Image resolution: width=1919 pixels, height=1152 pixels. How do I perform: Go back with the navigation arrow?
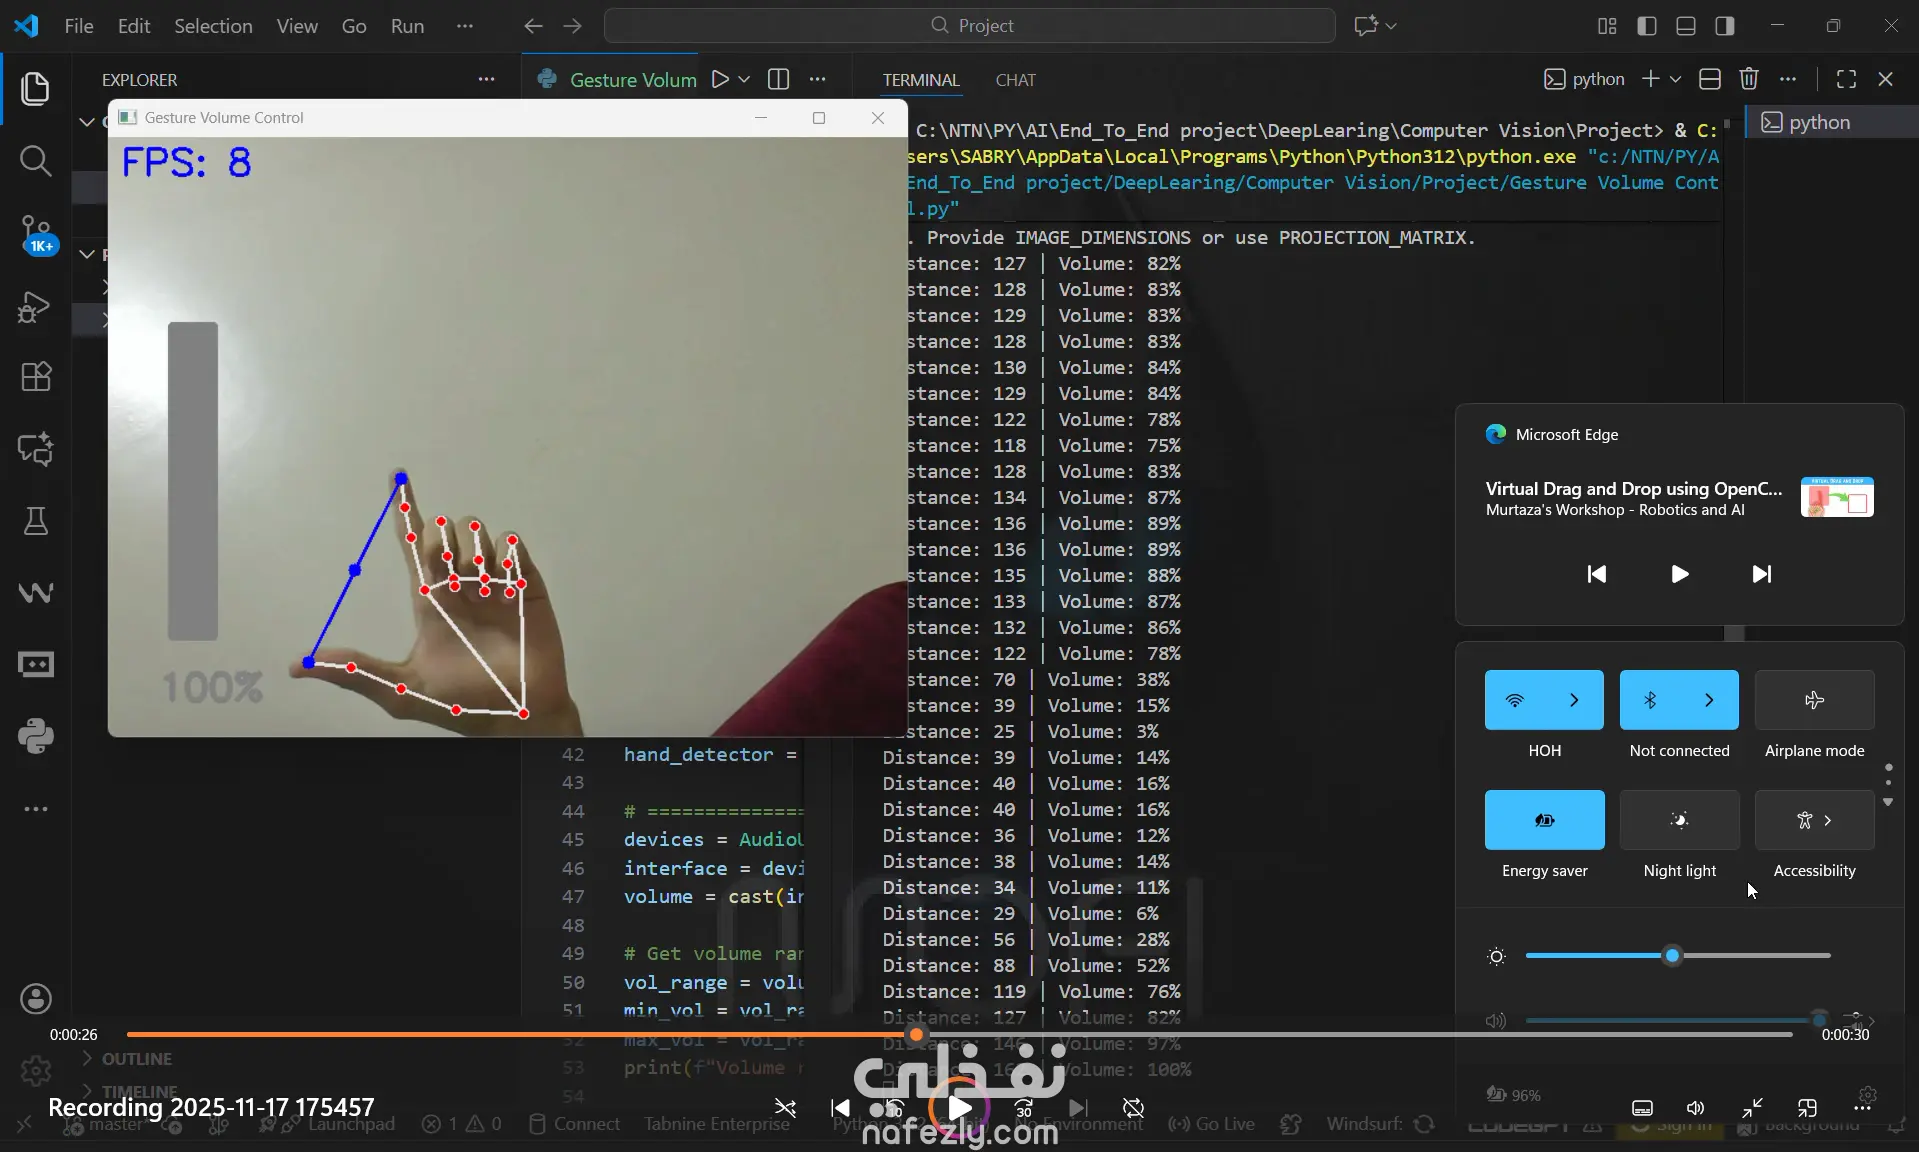534,26
